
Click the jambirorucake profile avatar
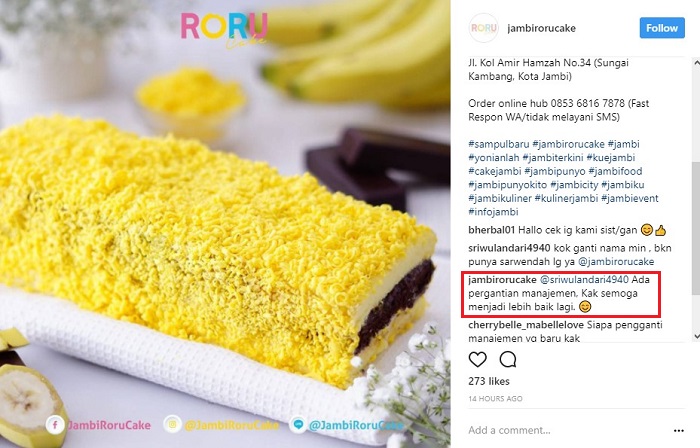coord(483,28)
